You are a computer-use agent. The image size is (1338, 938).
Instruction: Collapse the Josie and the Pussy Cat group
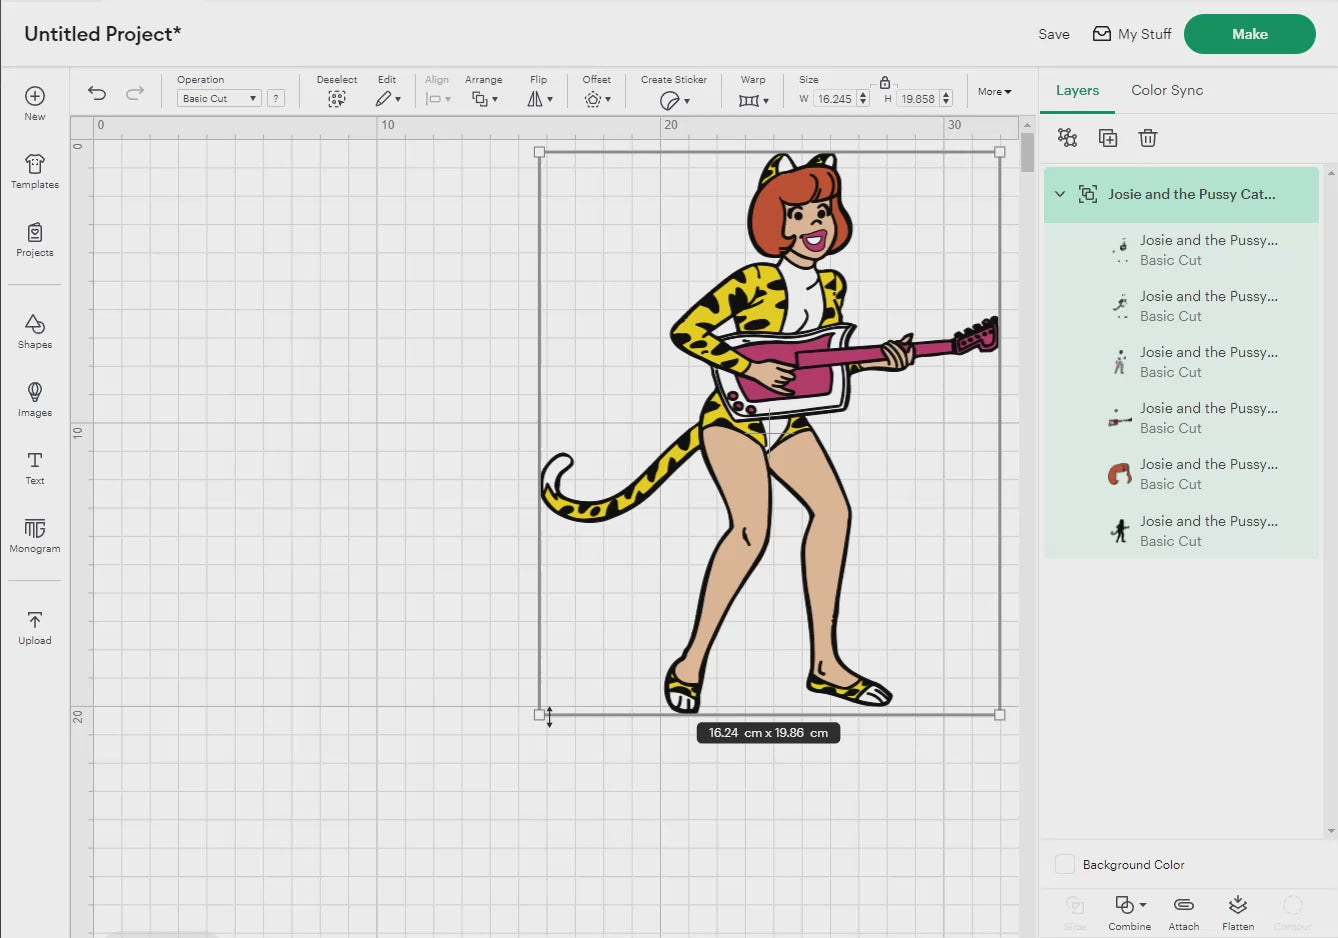pos(1060,194)
